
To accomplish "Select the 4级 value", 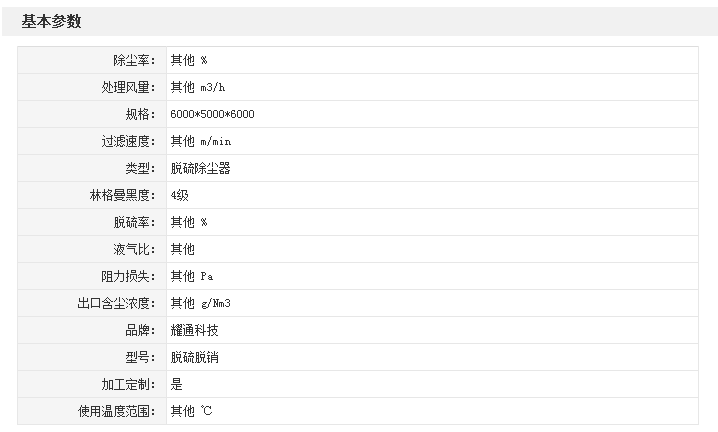I will coord(179,195).
